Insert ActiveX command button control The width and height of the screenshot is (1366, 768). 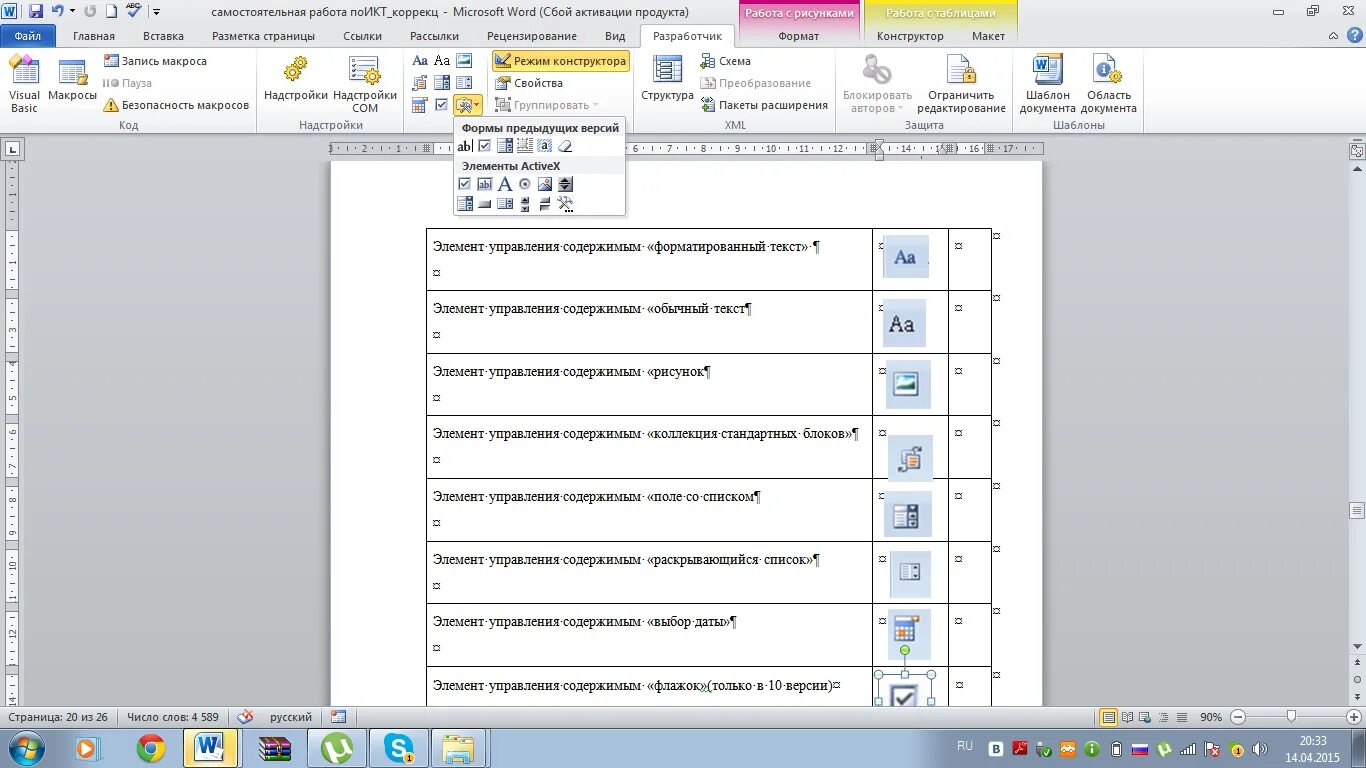(x=485, y=204)
